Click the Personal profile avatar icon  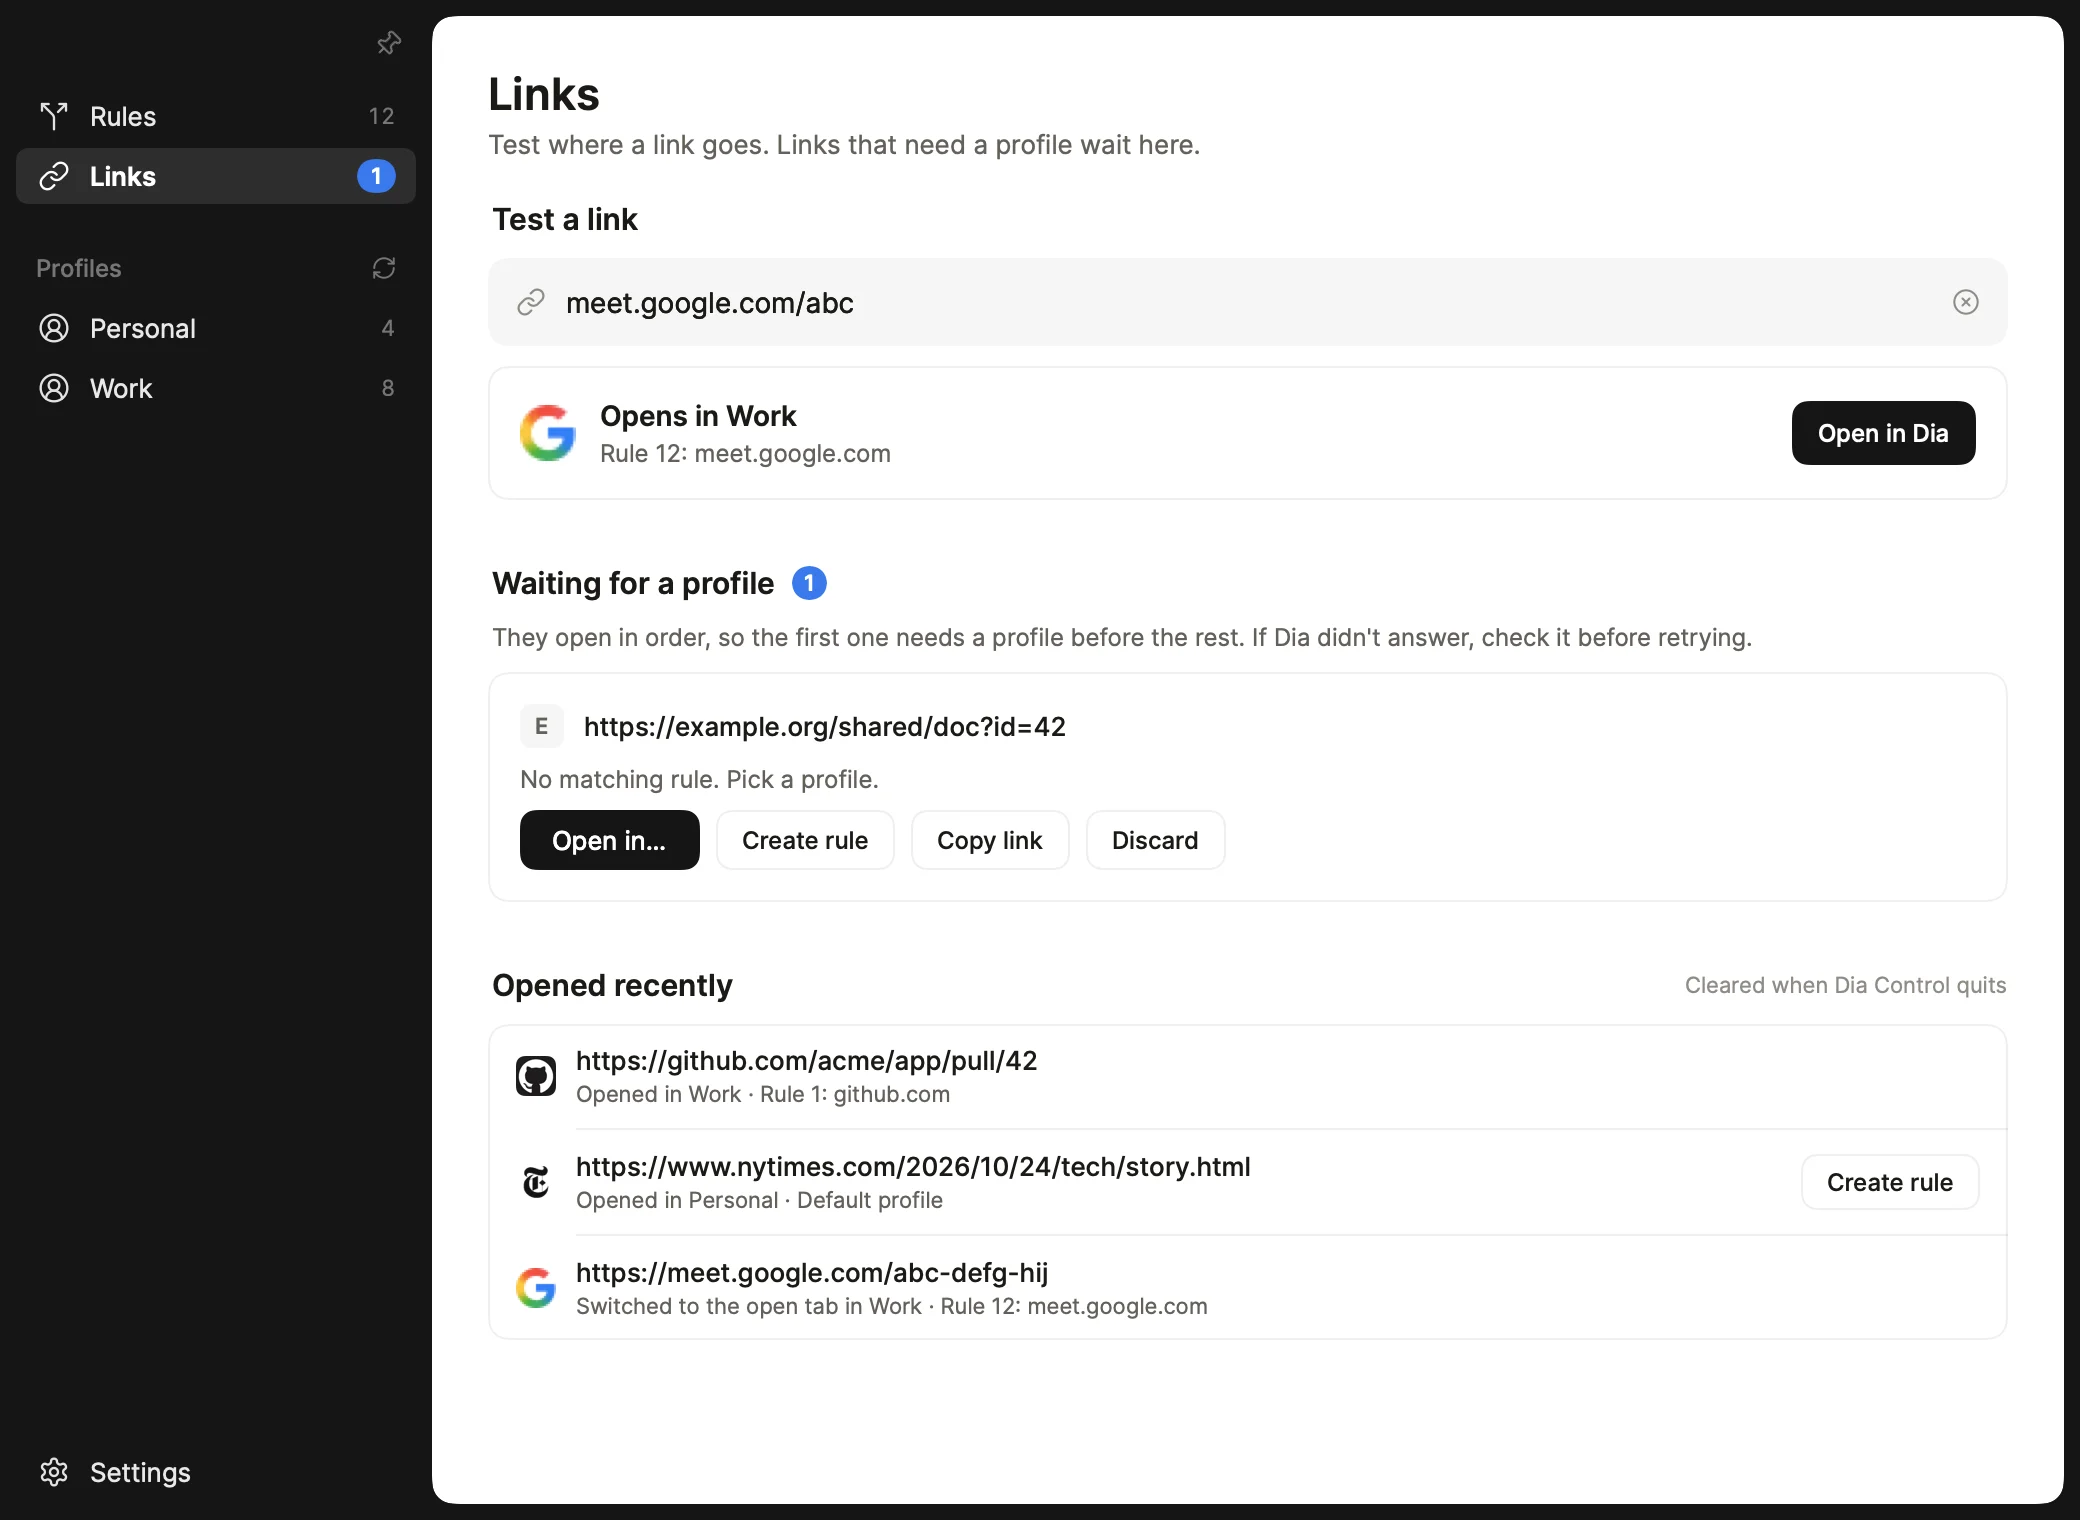[x=54, y=328]
